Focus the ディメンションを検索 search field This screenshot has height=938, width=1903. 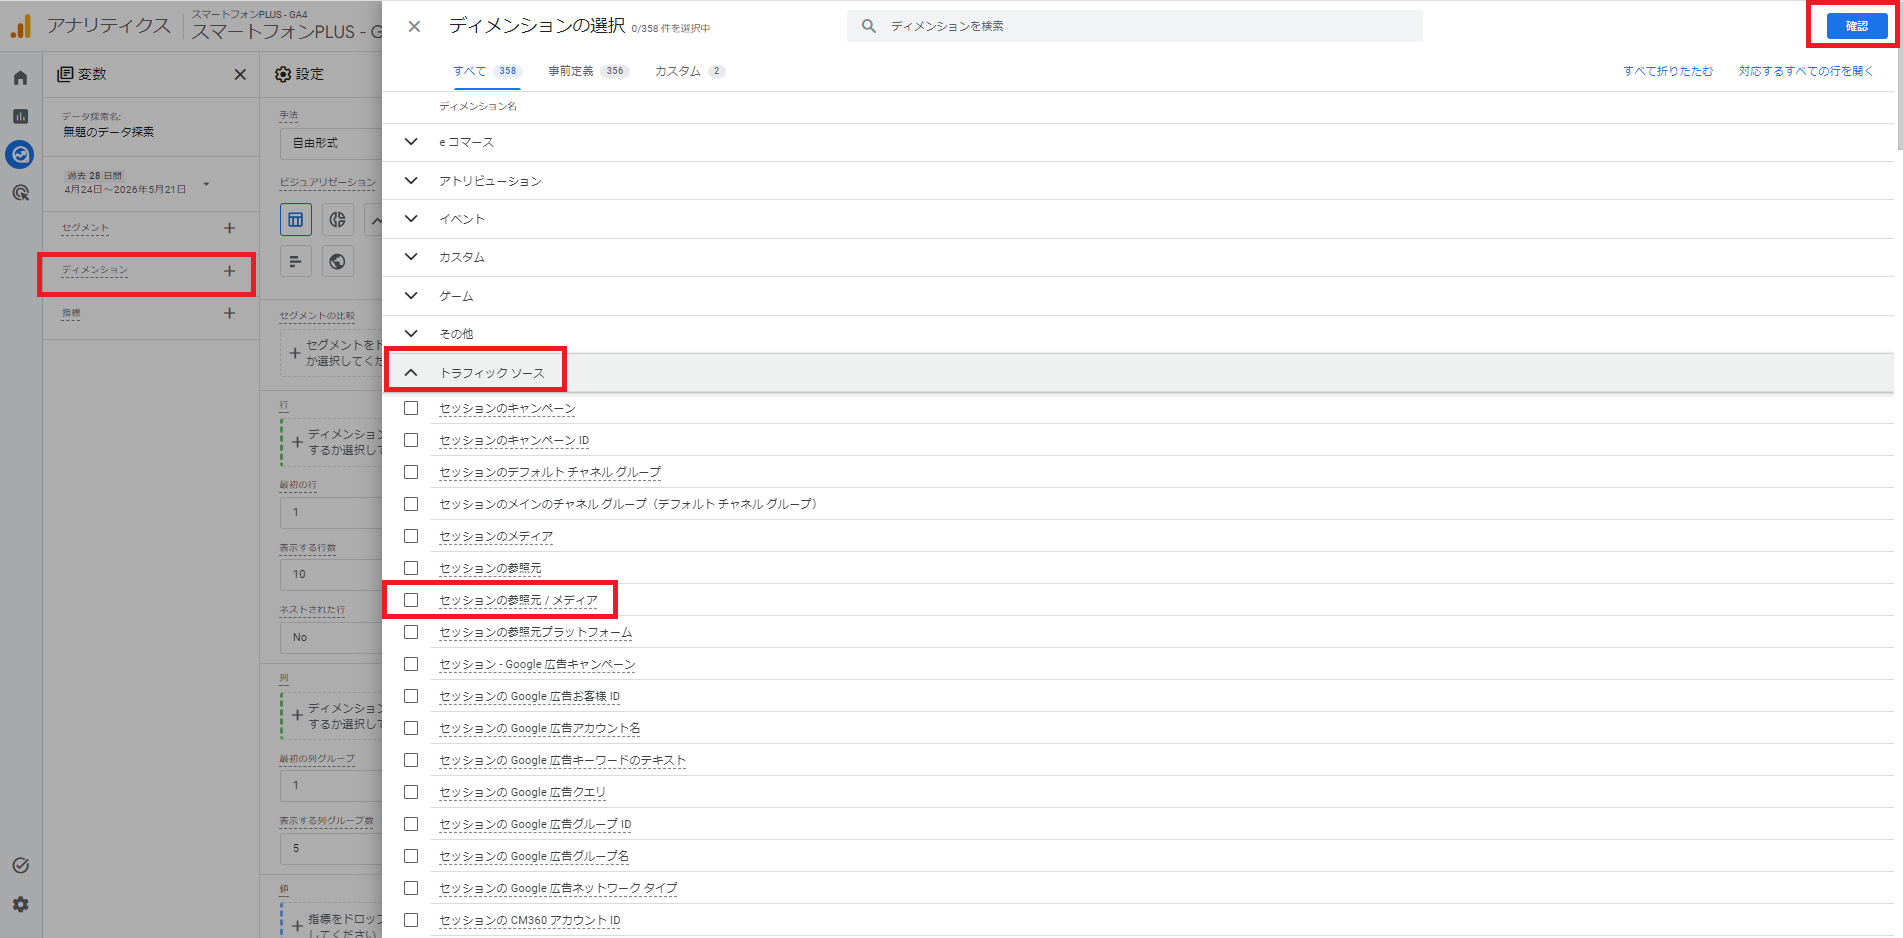pos(1135,26)
